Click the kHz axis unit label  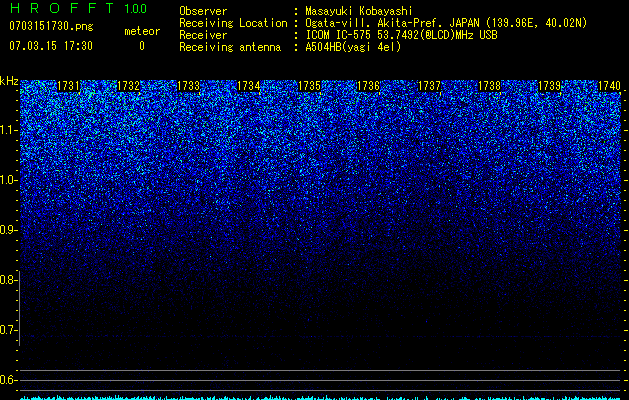(x=9, y=81)
